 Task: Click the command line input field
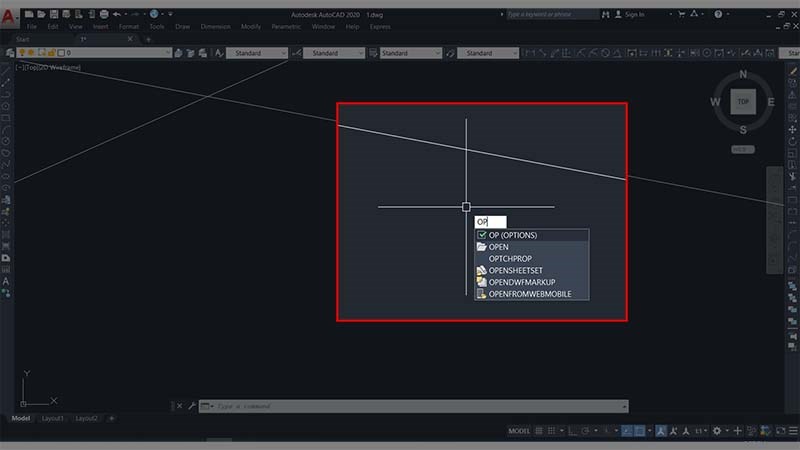(400, 407)
